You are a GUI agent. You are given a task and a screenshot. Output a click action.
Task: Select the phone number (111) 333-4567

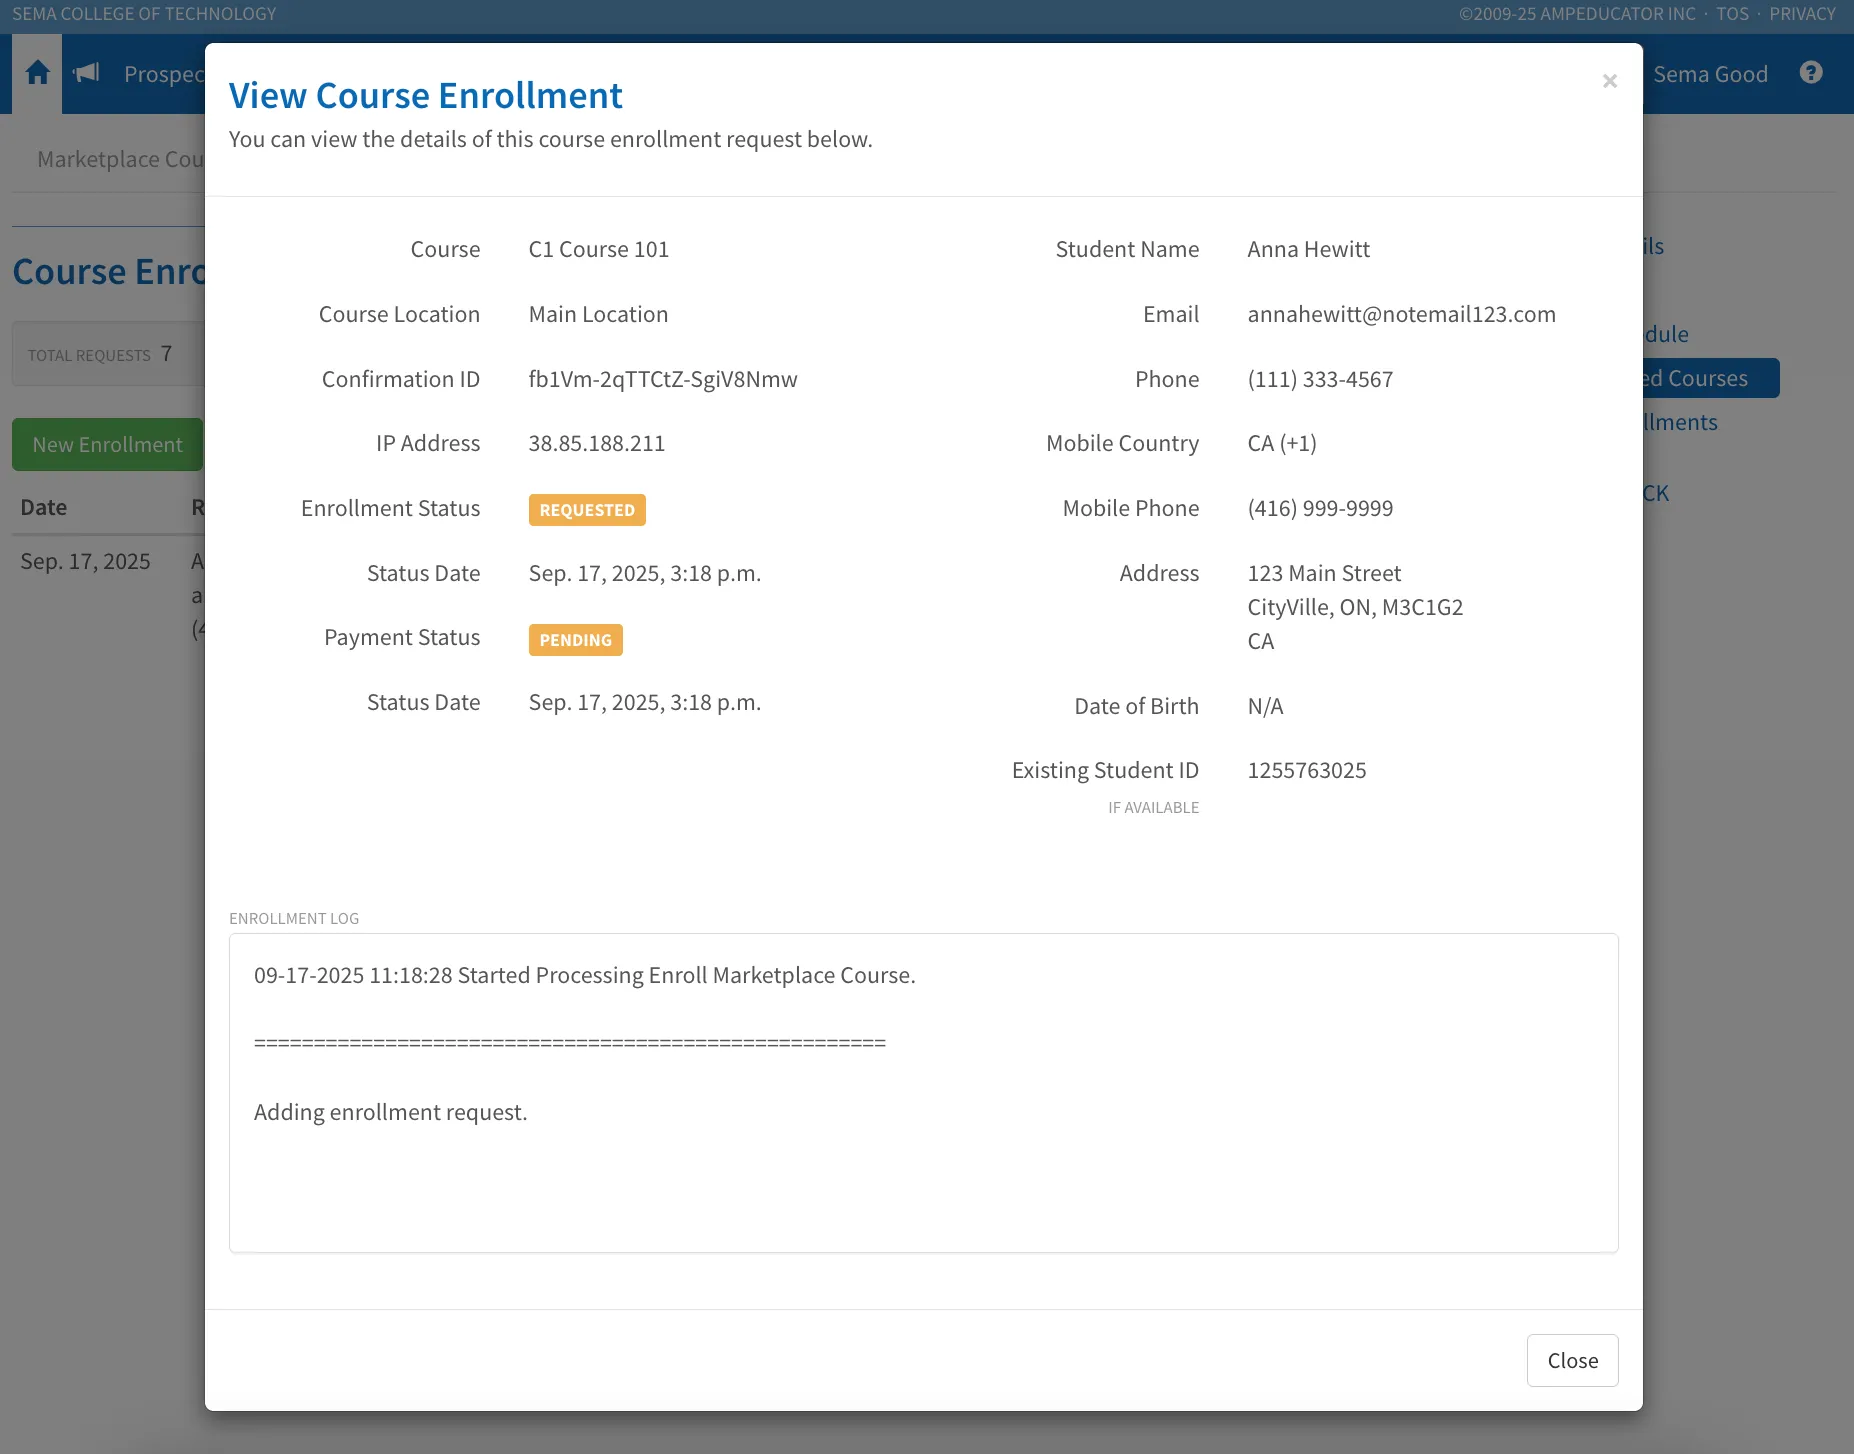point(1320,379)
